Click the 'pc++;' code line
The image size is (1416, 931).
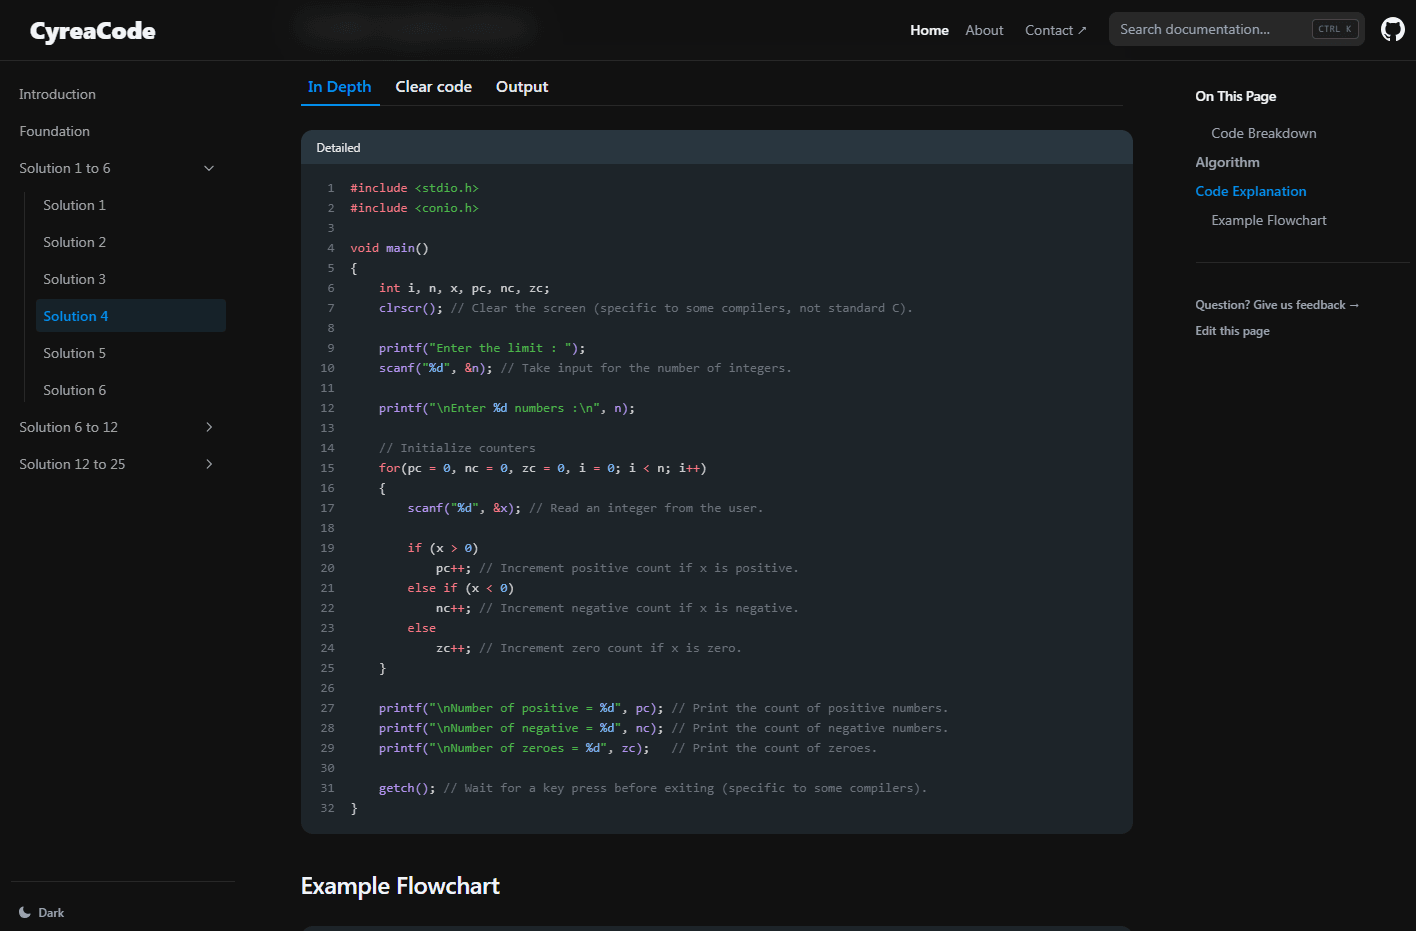(617, 568)
